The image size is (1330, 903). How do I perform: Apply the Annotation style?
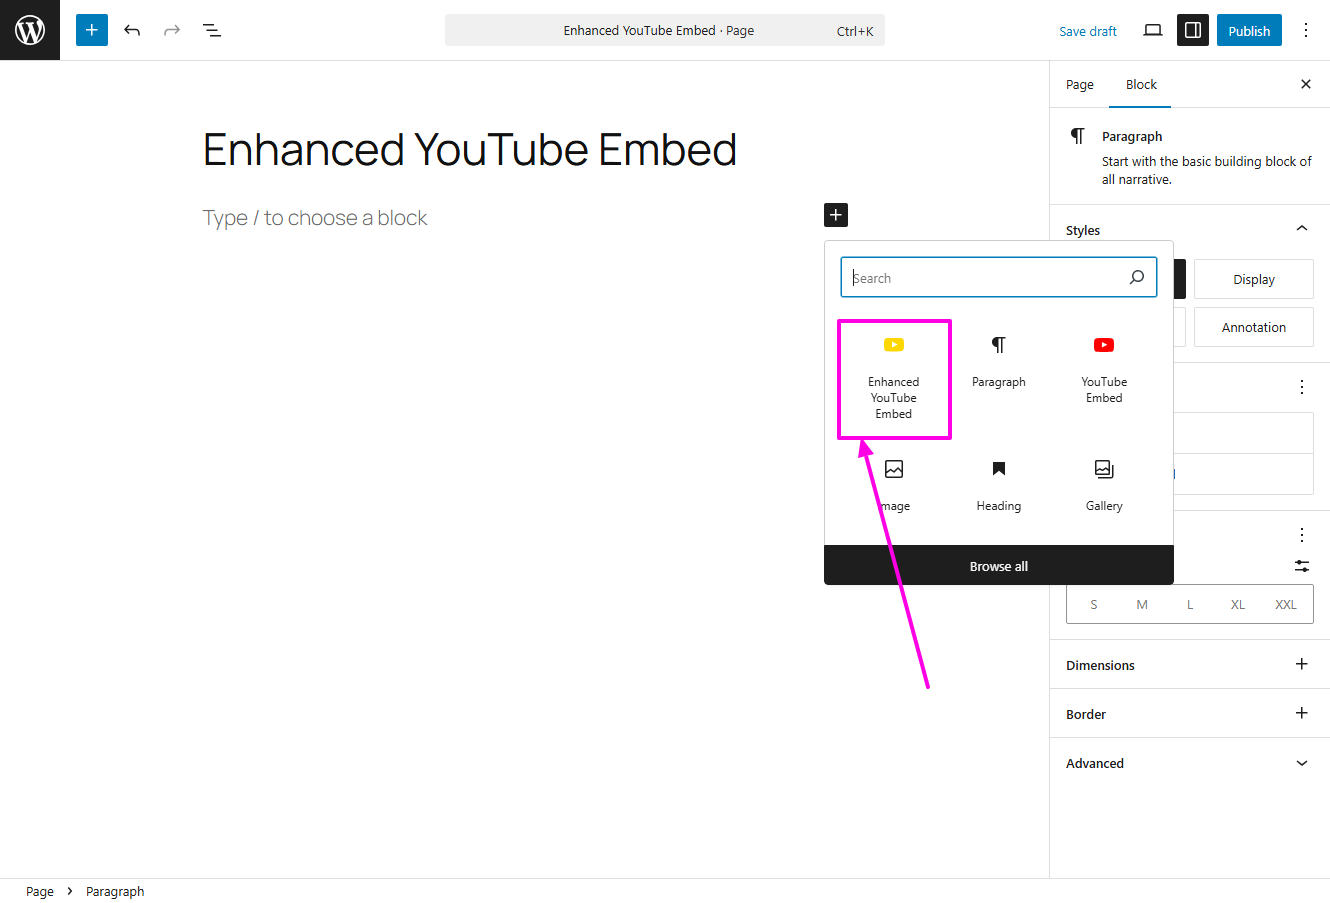[x=1254, y=327]
